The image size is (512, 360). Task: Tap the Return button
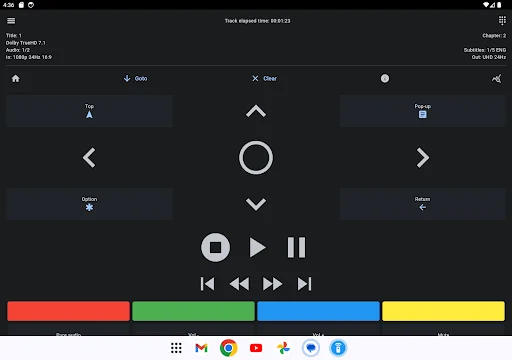tap(423, 204)
